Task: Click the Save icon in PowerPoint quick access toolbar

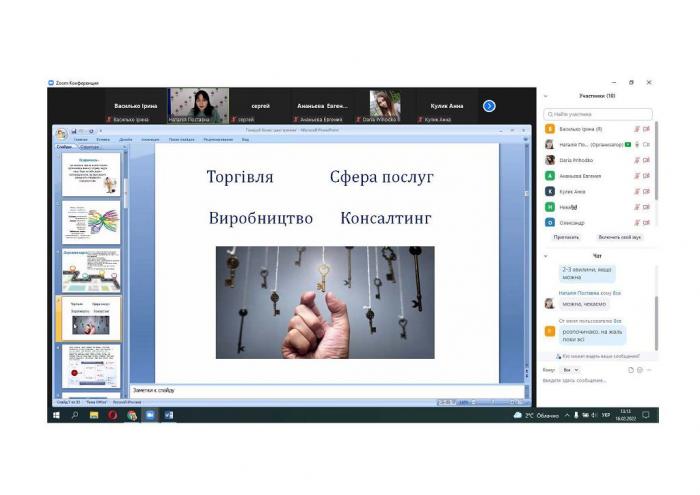Action: coord(74,131)
